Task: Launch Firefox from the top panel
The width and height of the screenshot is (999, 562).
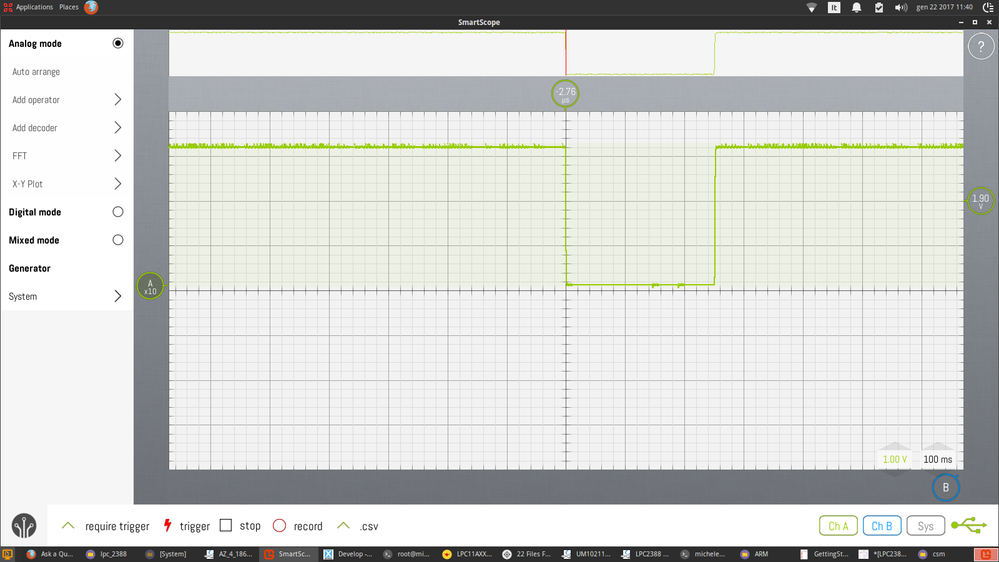Action: 91,7
